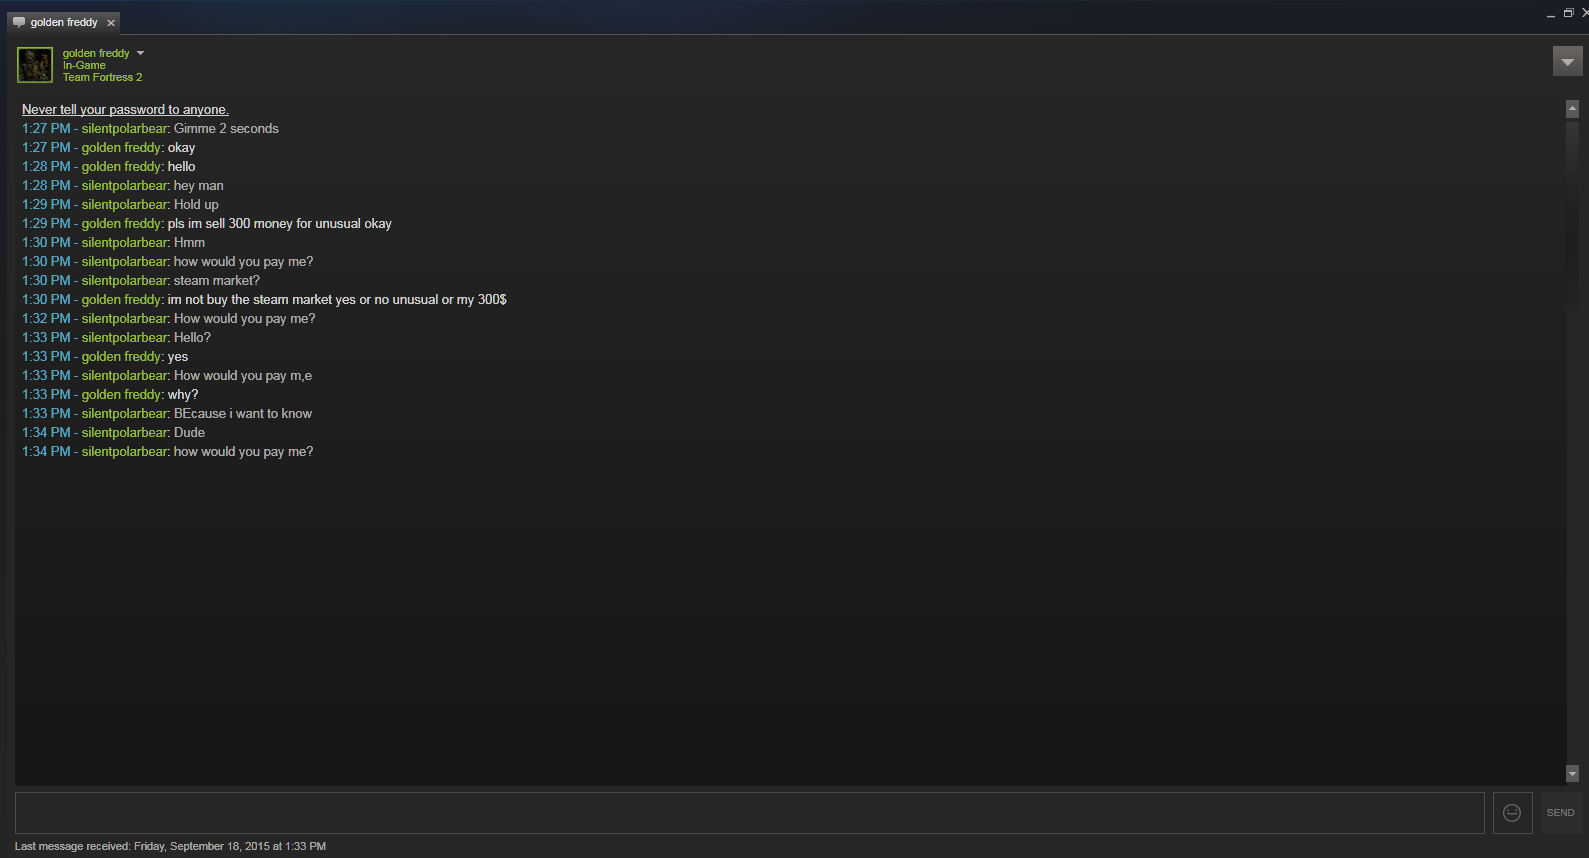Click the scrollbar down arrow
Viewport: 1589px width, 858px height.
tap(1572, 773)
